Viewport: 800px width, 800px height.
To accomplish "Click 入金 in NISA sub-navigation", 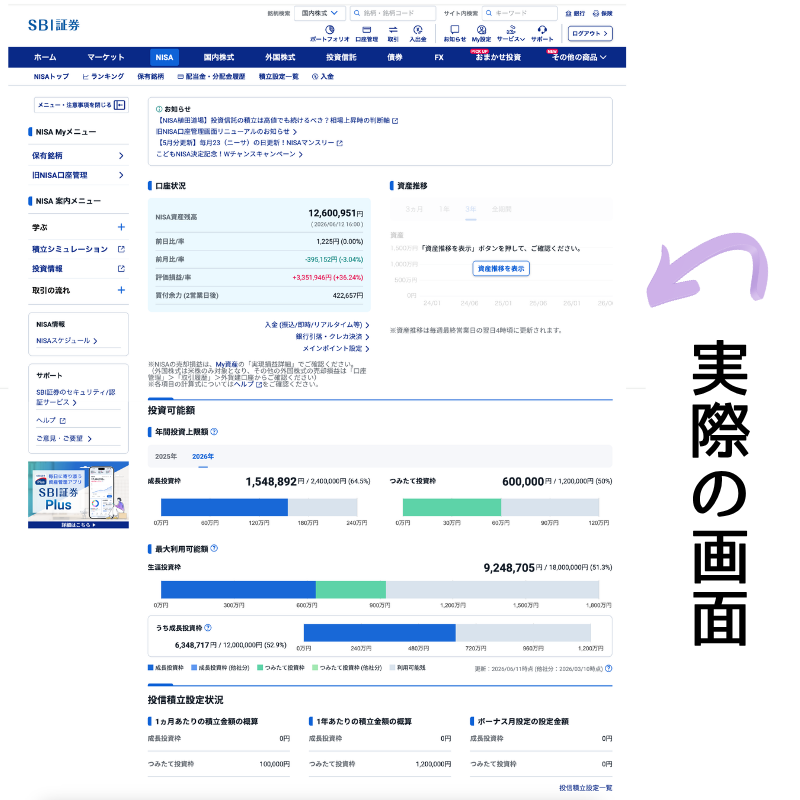I will tap(322, 77).
